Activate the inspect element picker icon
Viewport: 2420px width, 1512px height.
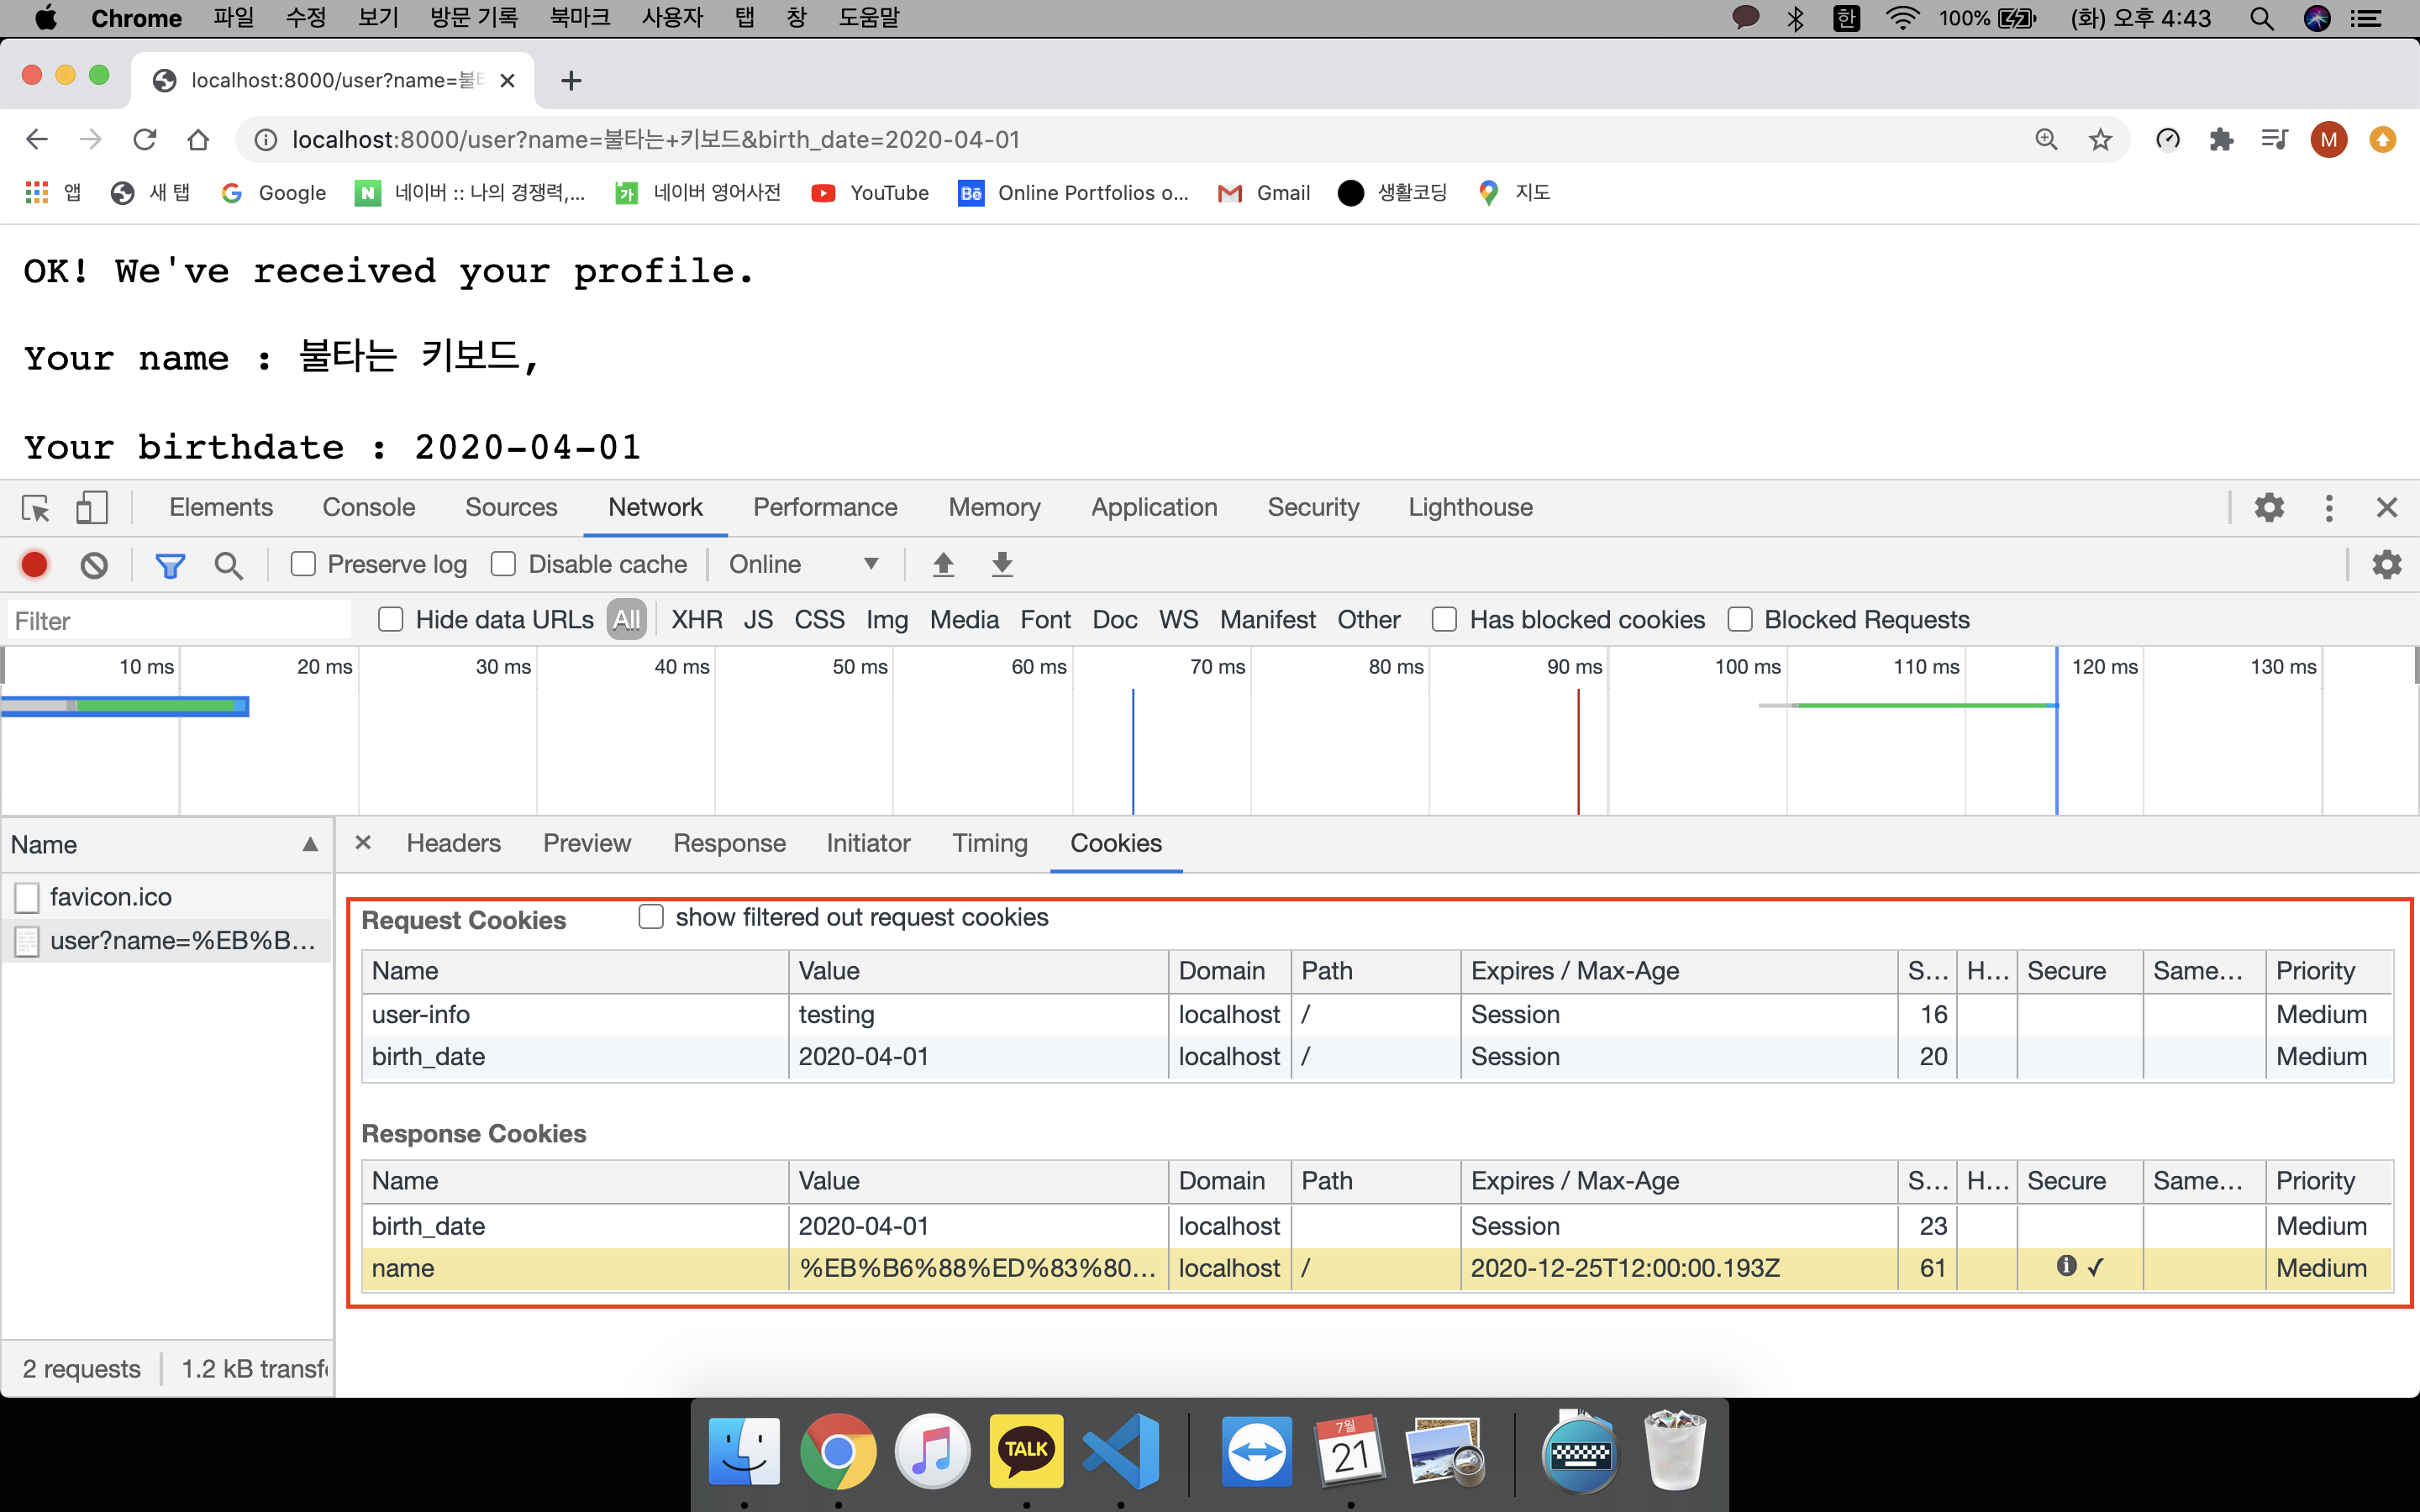pyautogui.click(x=36, y=508)
